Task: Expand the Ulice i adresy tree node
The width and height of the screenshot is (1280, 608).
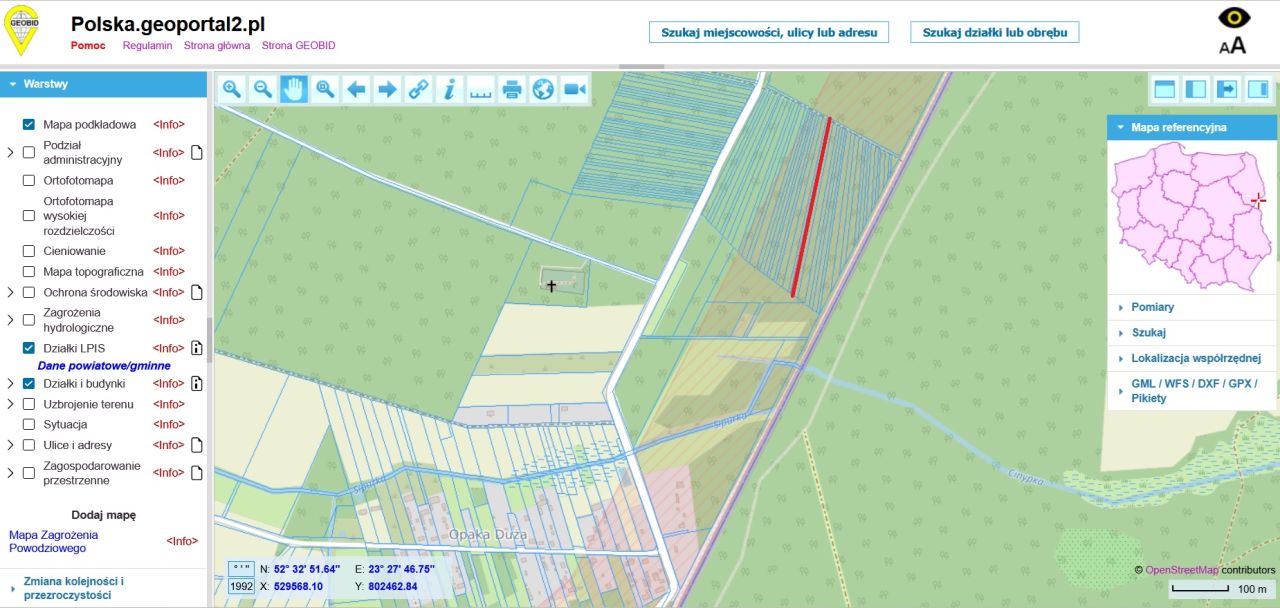Action: [x=10, y=445]
